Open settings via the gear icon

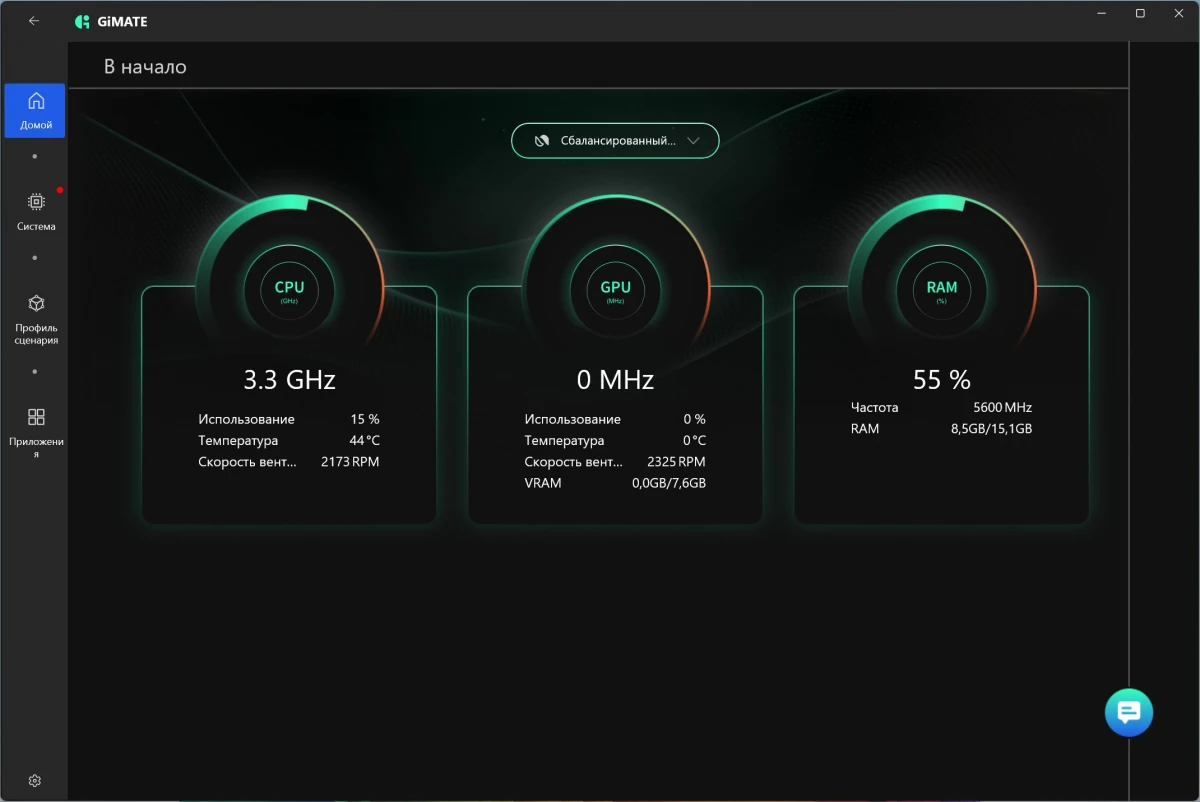click(x=35, y=780)
